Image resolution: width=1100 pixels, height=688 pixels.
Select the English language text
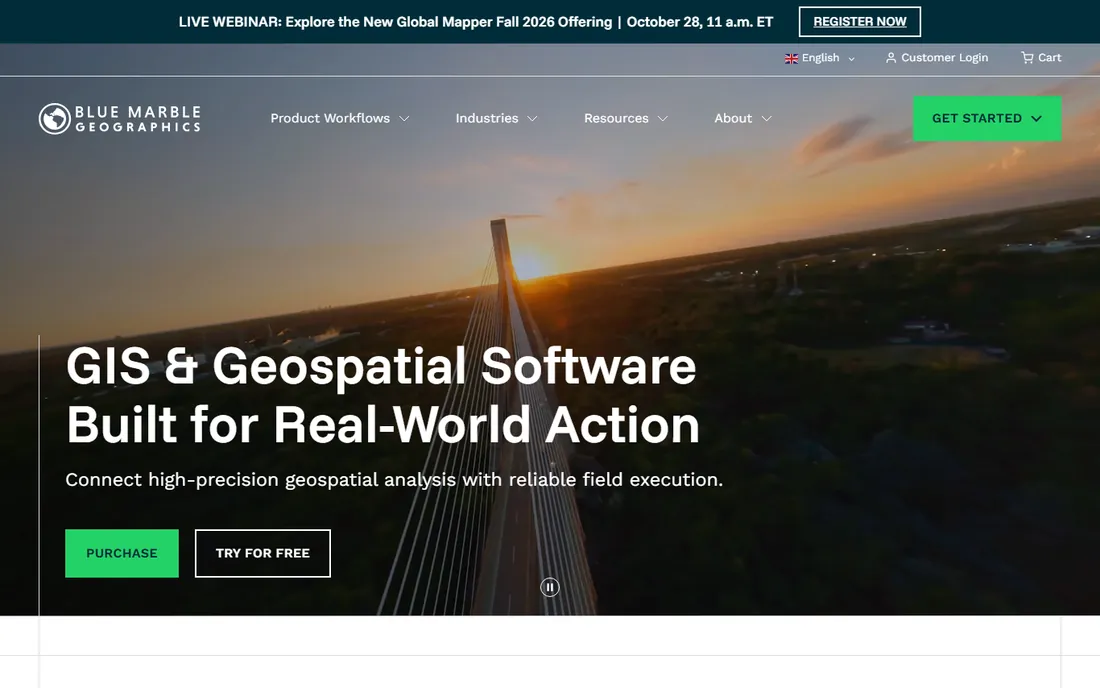click(821, 58)
